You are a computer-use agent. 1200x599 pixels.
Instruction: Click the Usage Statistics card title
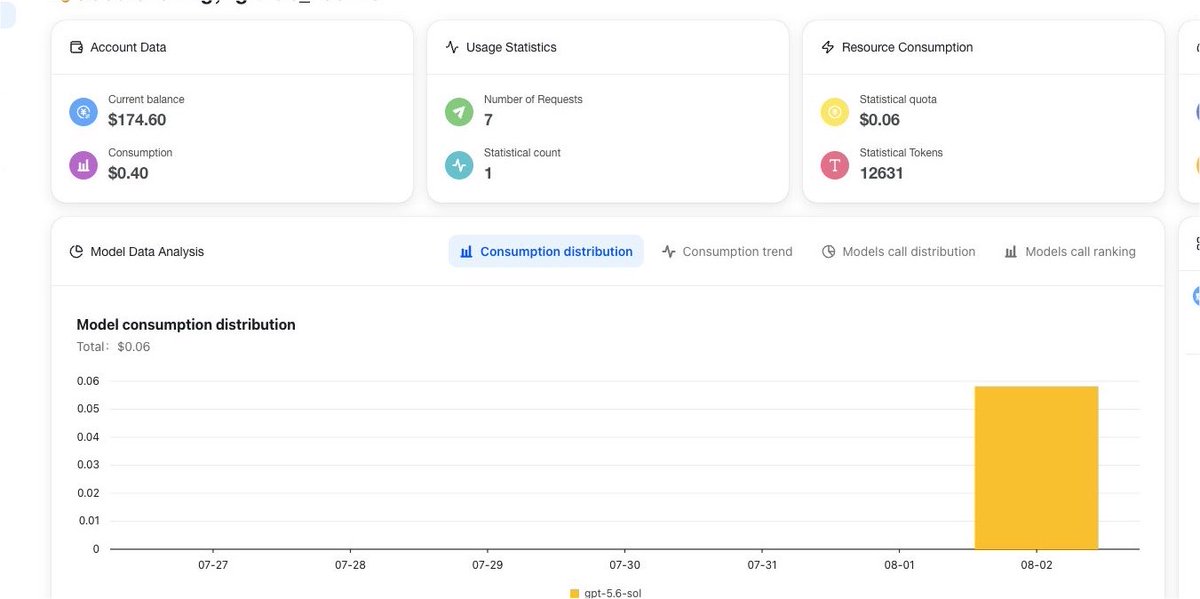tap(511, 47)
